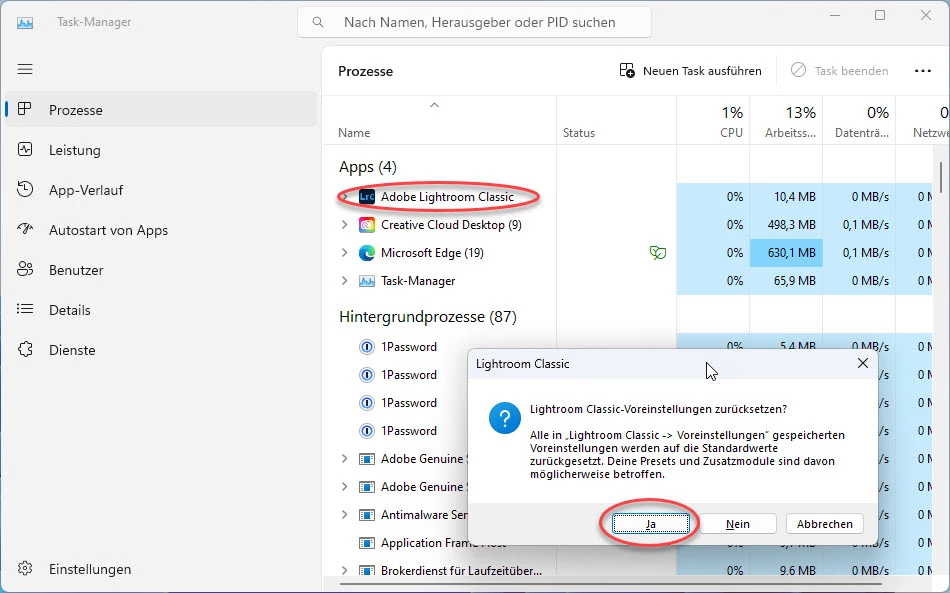Click the Apps (4) group header
This screenshot has height=593, width=950.
(367, 167)
